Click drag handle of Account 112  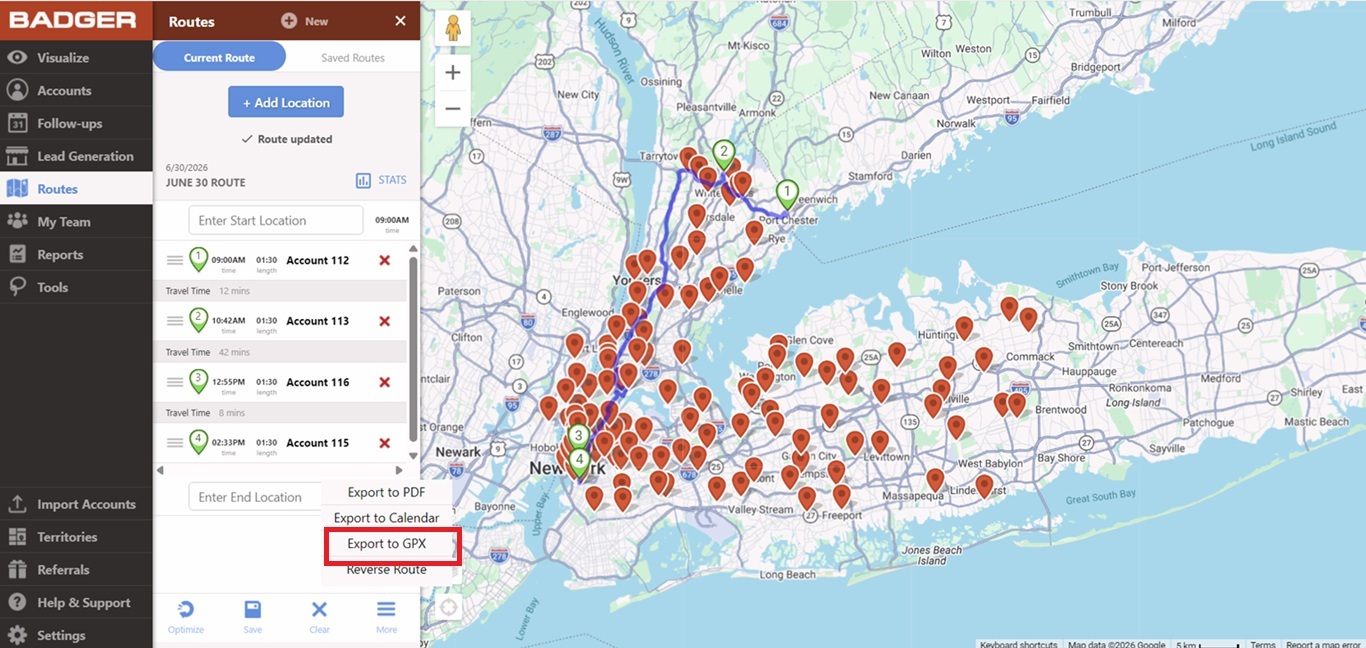point(175,260)
